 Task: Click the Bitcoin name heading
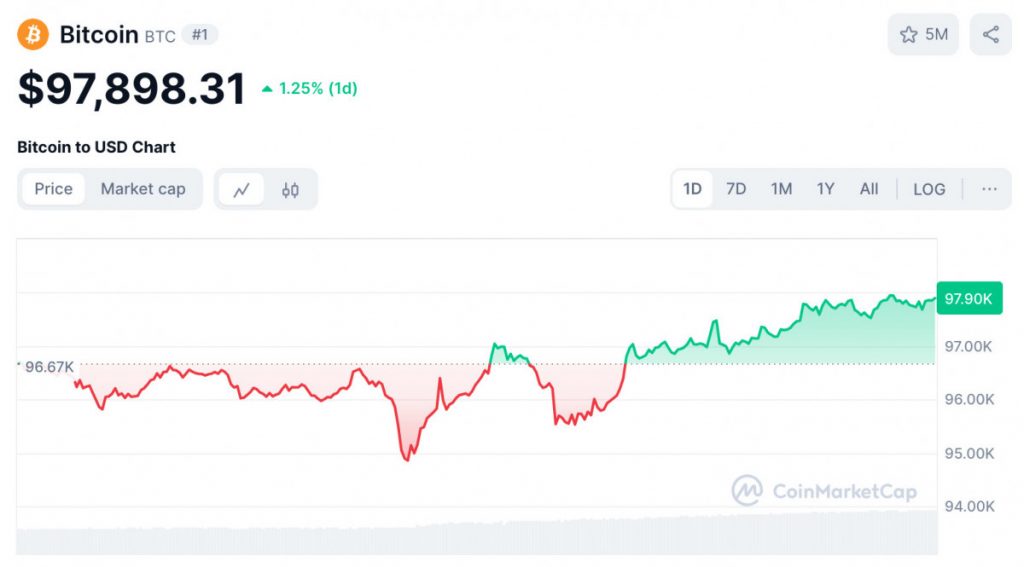click(x=99, y=34)
